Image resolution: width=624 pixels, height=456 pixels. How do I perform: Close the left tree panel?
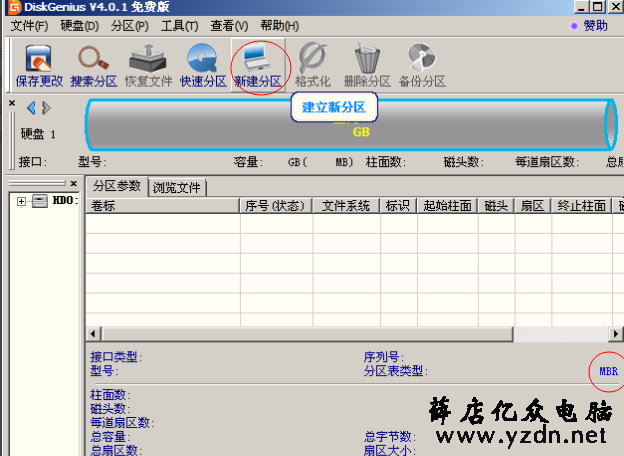click(x=74, y=183)
